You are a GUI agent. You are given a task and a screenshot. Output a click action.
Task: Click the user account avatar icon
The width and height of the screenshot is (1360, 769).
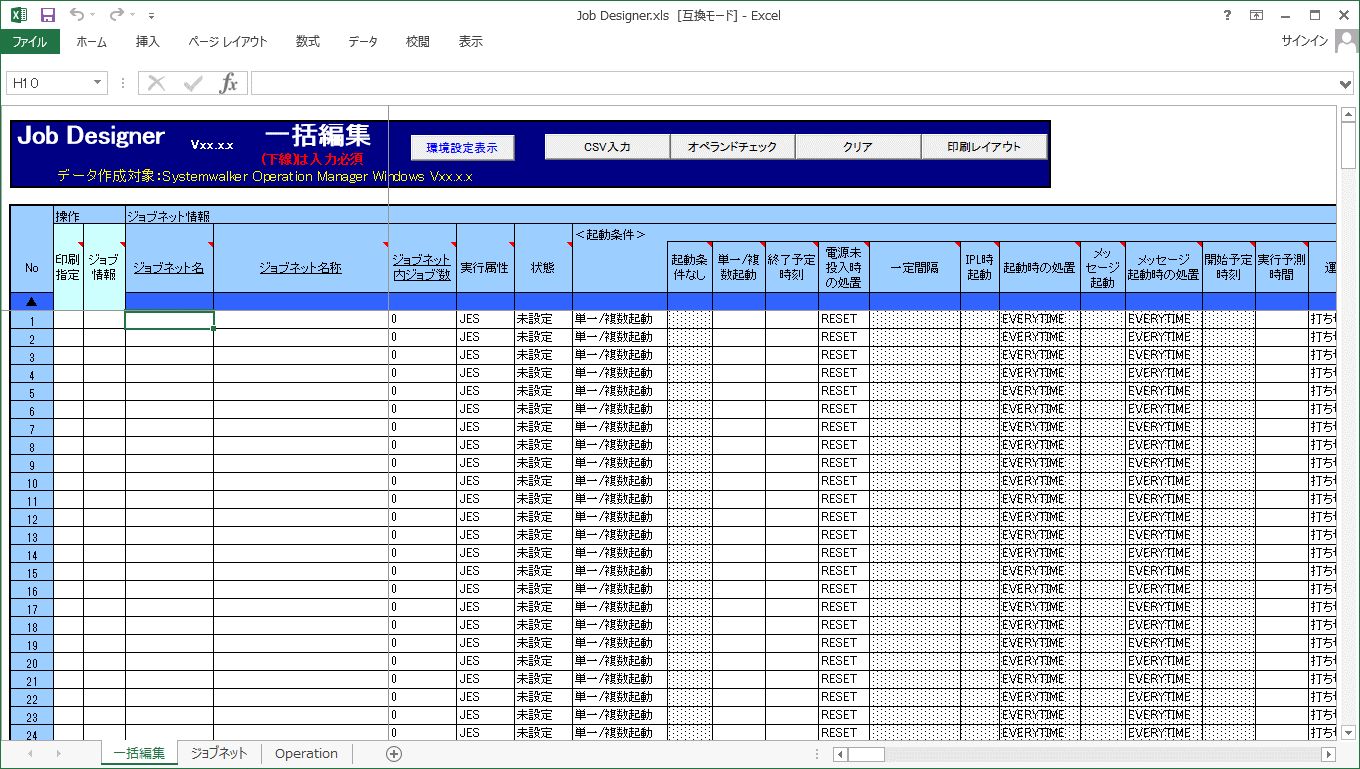1346,42
